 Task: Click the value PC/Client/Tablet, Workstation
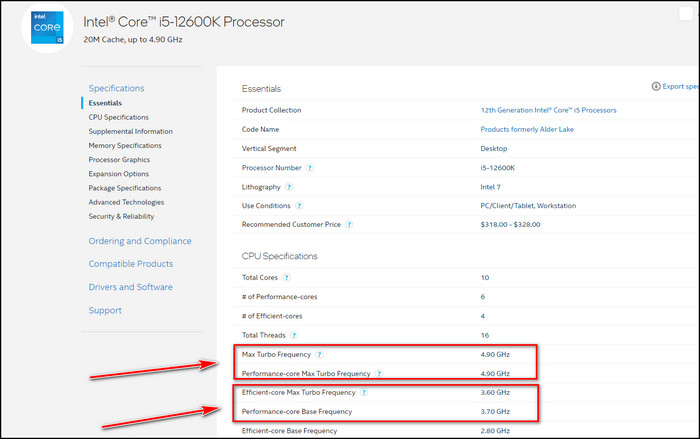[x=528, y=206]
